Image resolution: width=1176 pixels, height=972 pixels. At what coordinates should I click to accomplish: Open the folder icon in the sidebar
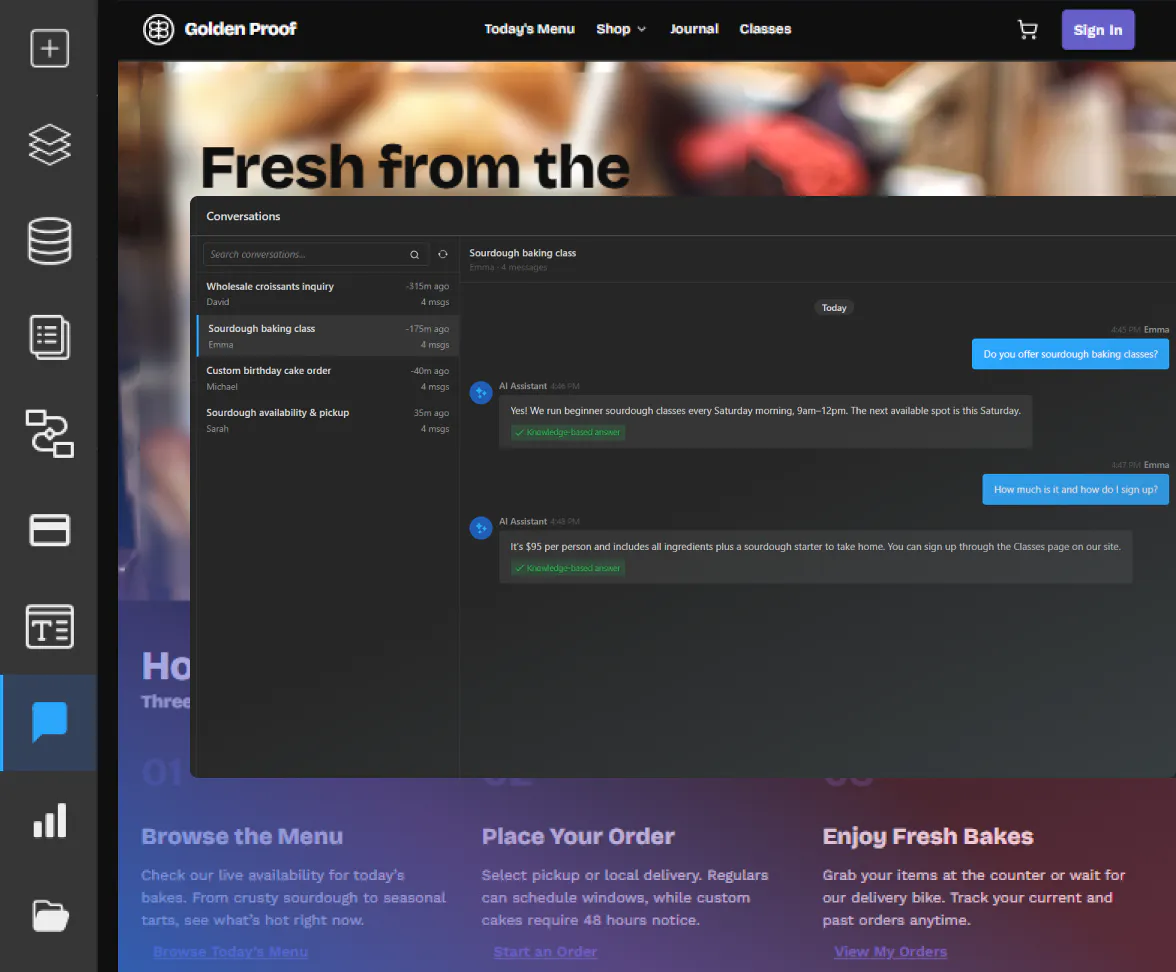pos(50,916)
